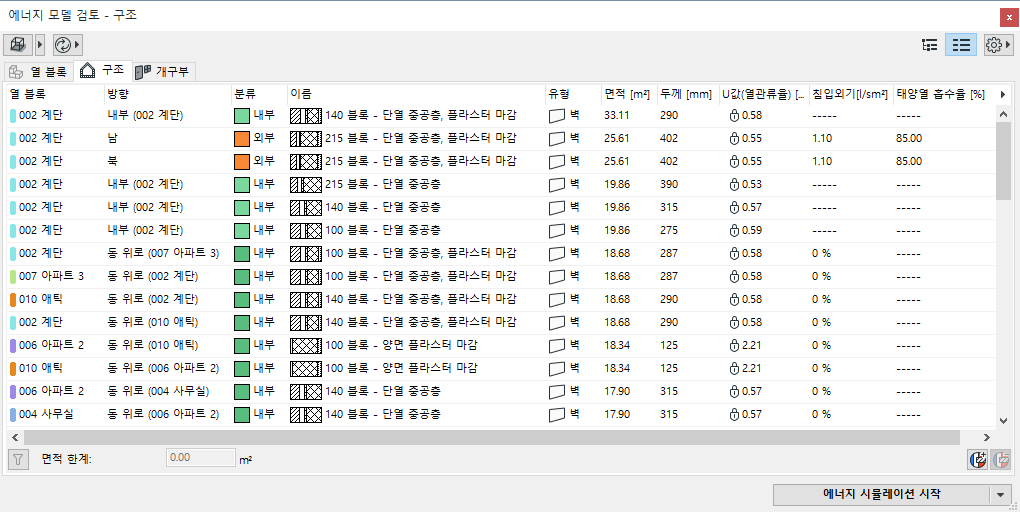
Task: Click vertical scrollbar down arrow
Action: [1002, 420]
